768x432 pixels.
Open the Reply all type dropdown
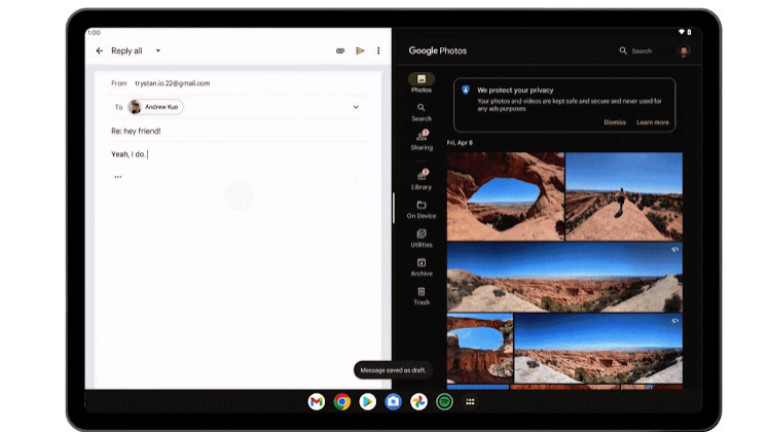(x=158, y=51)
